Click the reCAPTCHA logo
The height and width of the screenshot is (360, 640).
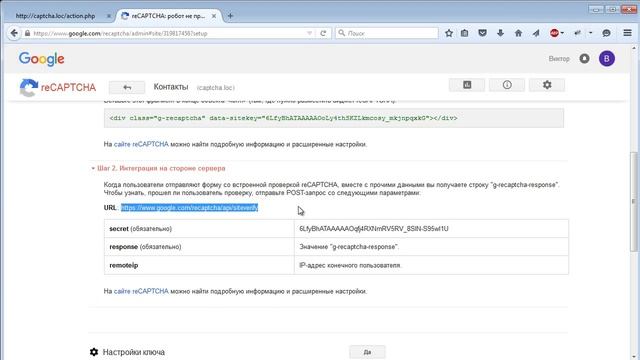click(x=58, y=87)
